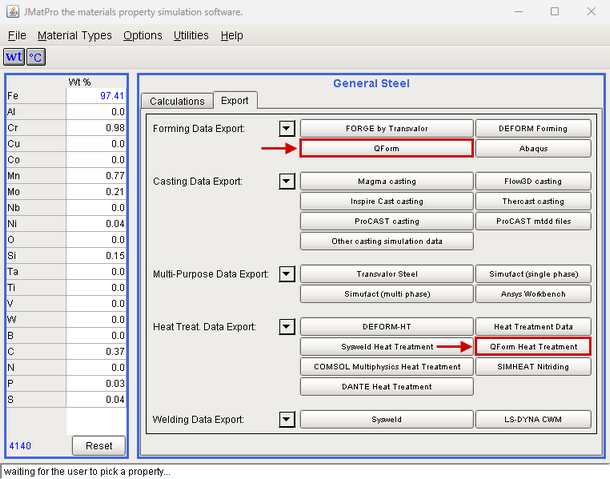Open the Multi-Purpose Data Export dropdown arrow

pyautogui.click(x=287, y=273)
